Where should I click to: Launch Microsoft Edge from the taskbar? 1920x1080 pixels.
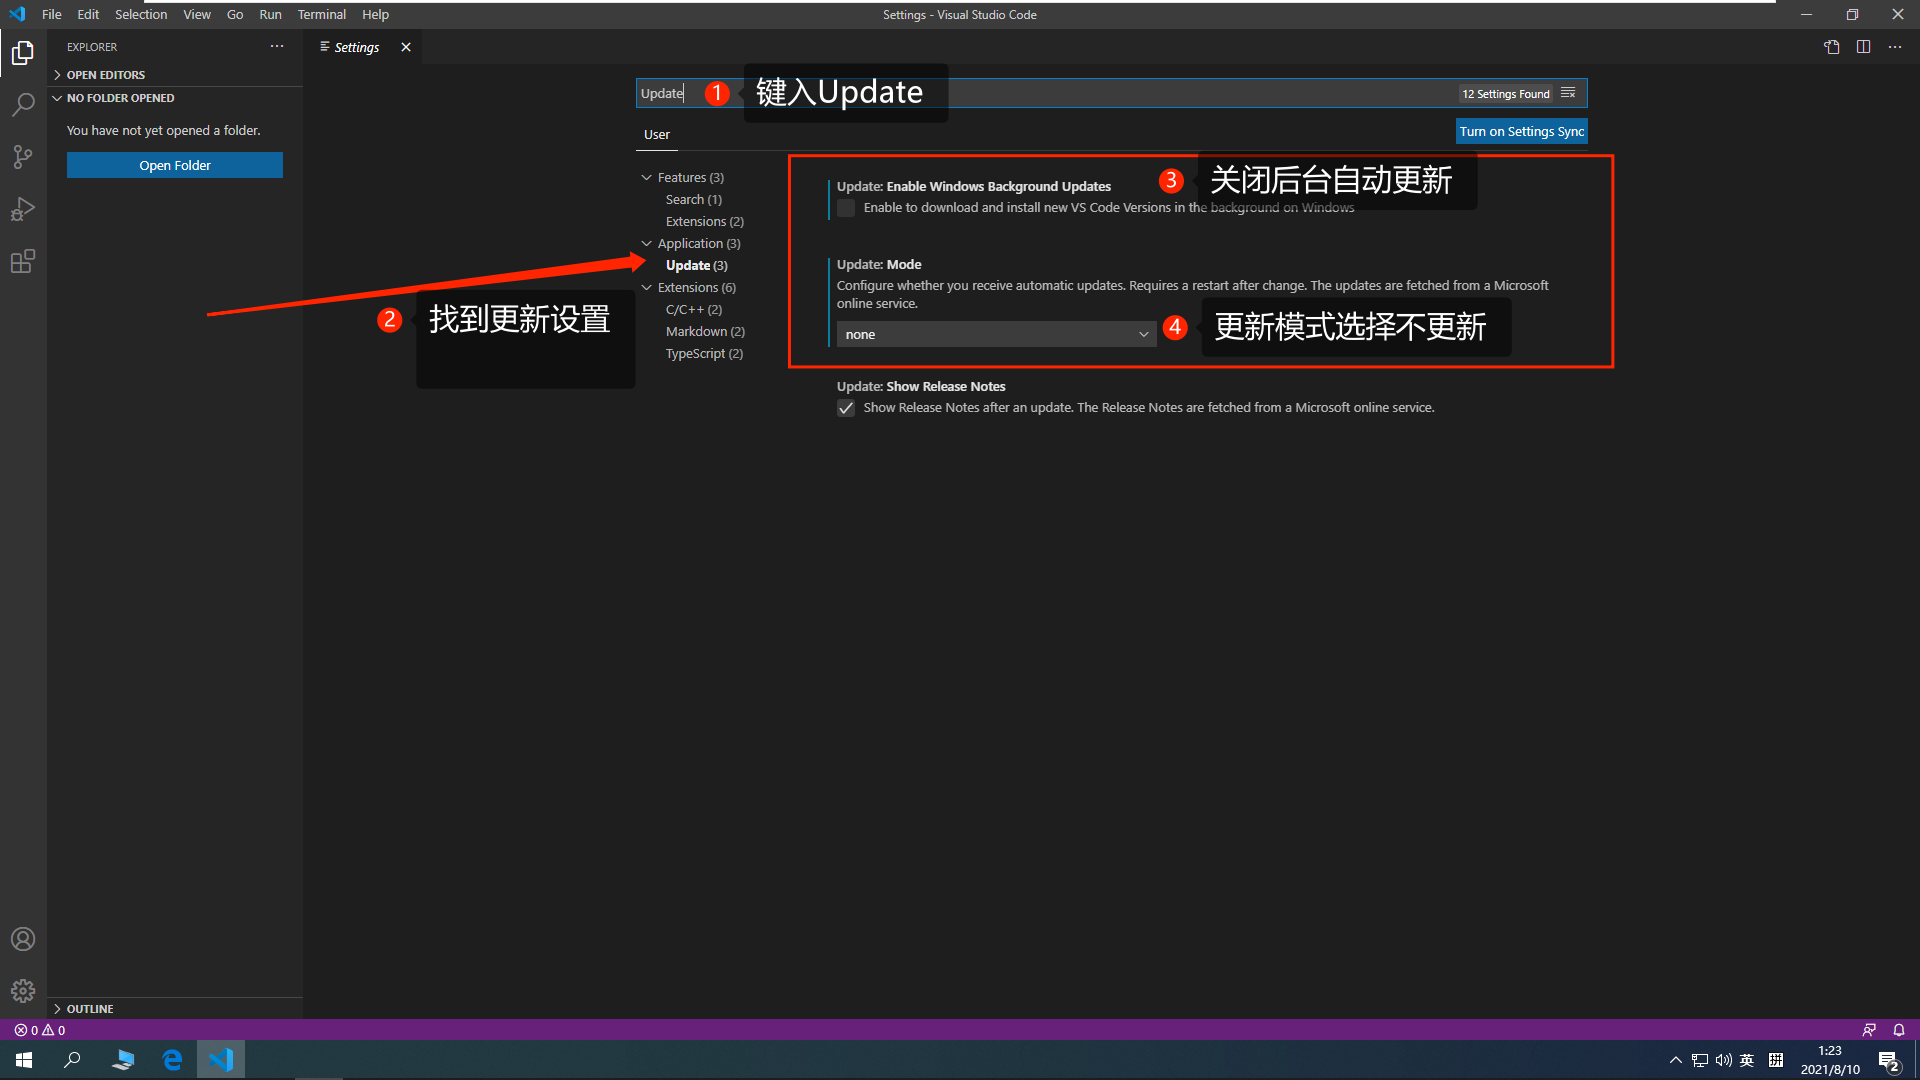(172, 1059)
